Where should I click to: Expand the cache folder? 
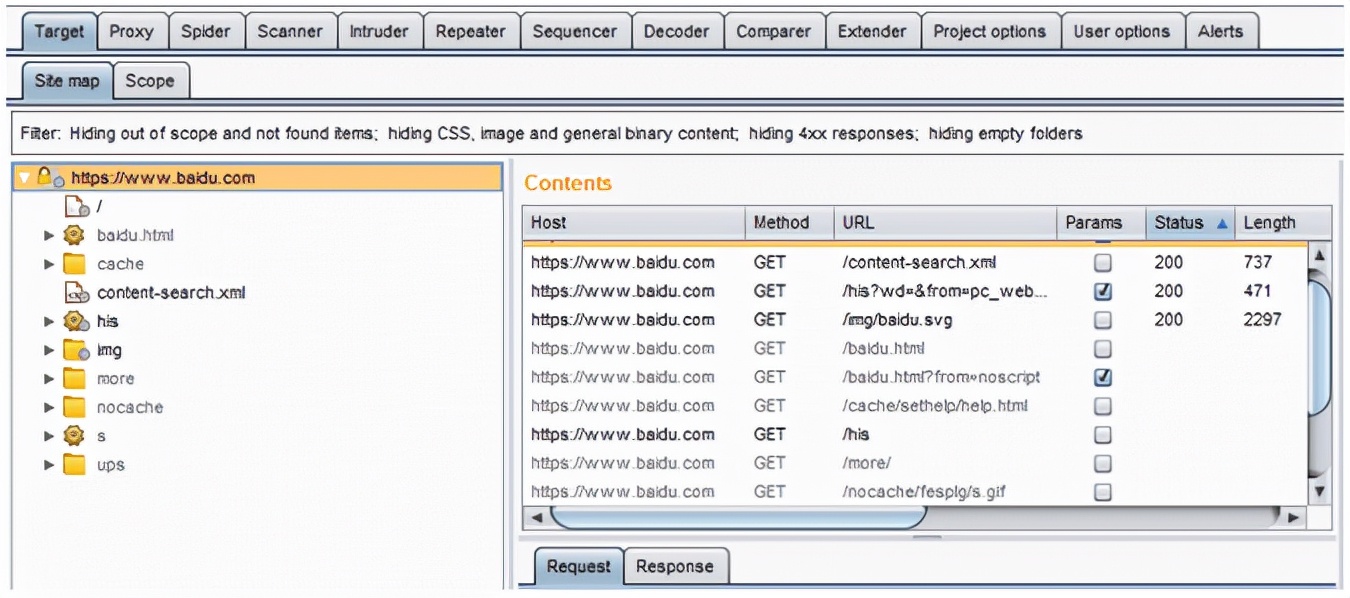(x=49, y=264)
